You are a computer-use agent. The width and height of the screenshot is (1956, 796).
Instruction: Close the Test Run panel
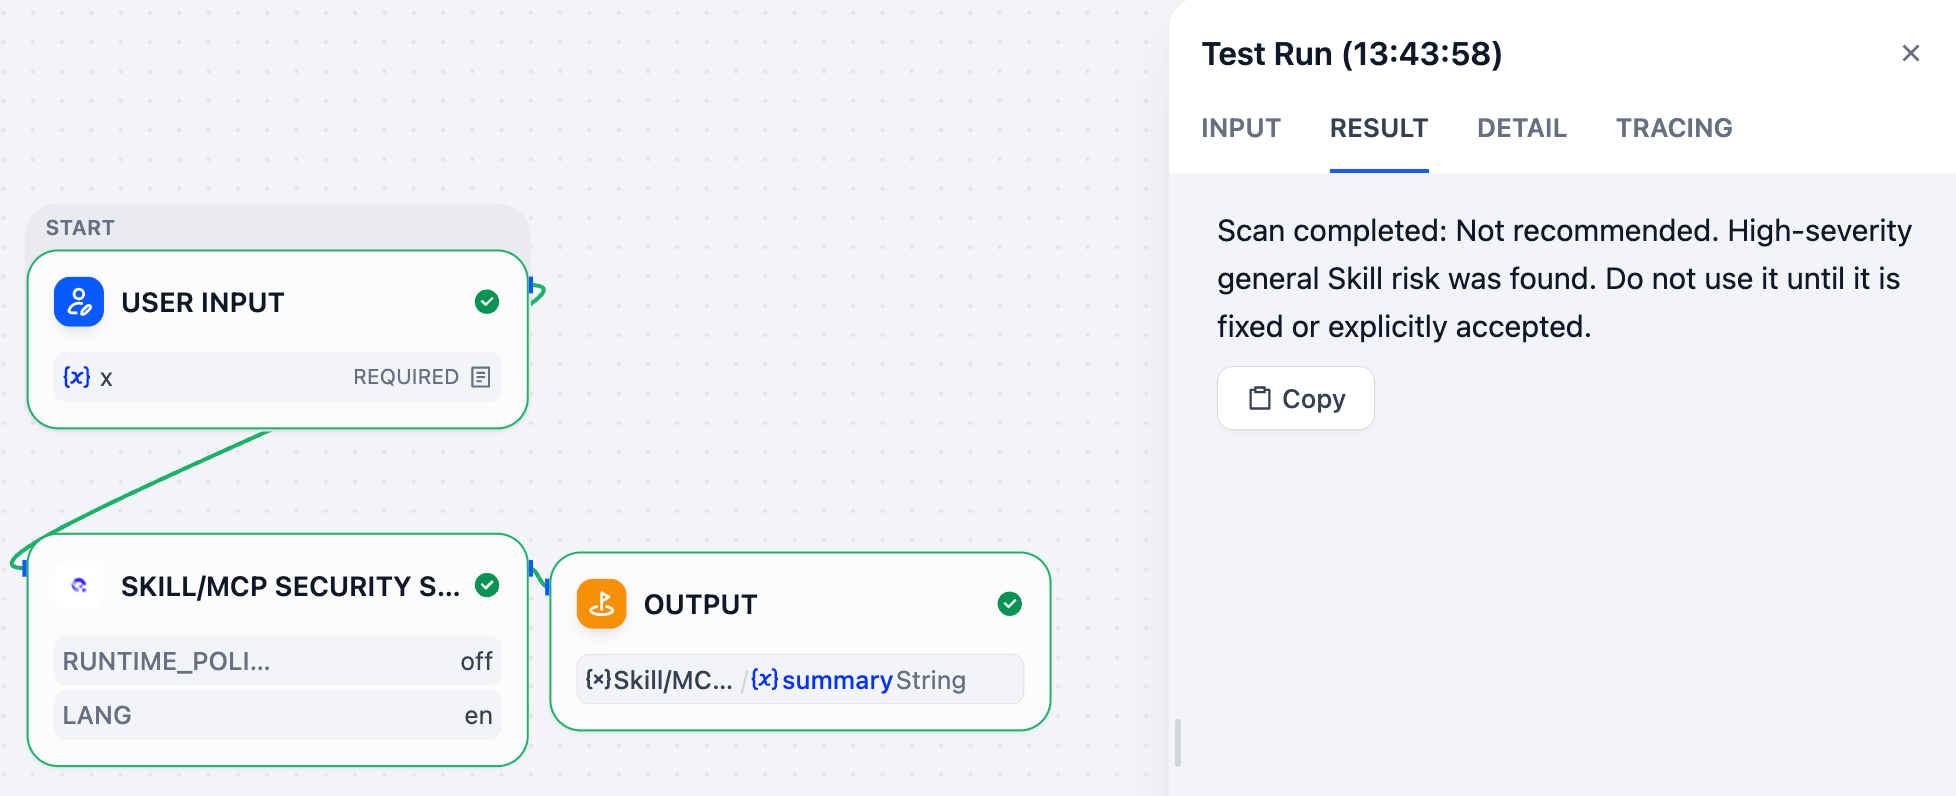1910,53
